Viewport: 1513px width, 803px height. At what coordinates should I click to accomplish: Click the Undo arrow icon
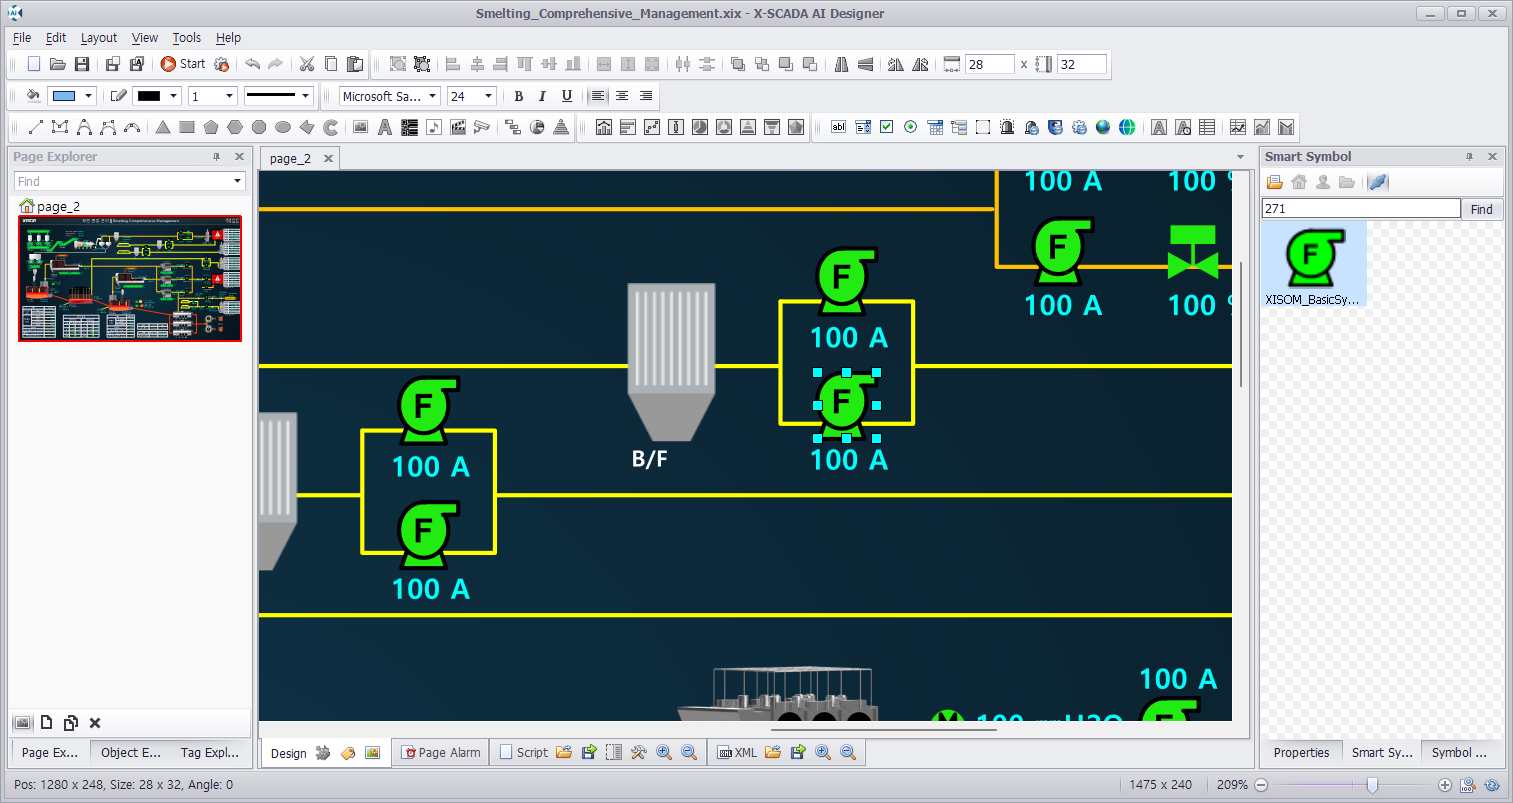(x=253, y=64)
